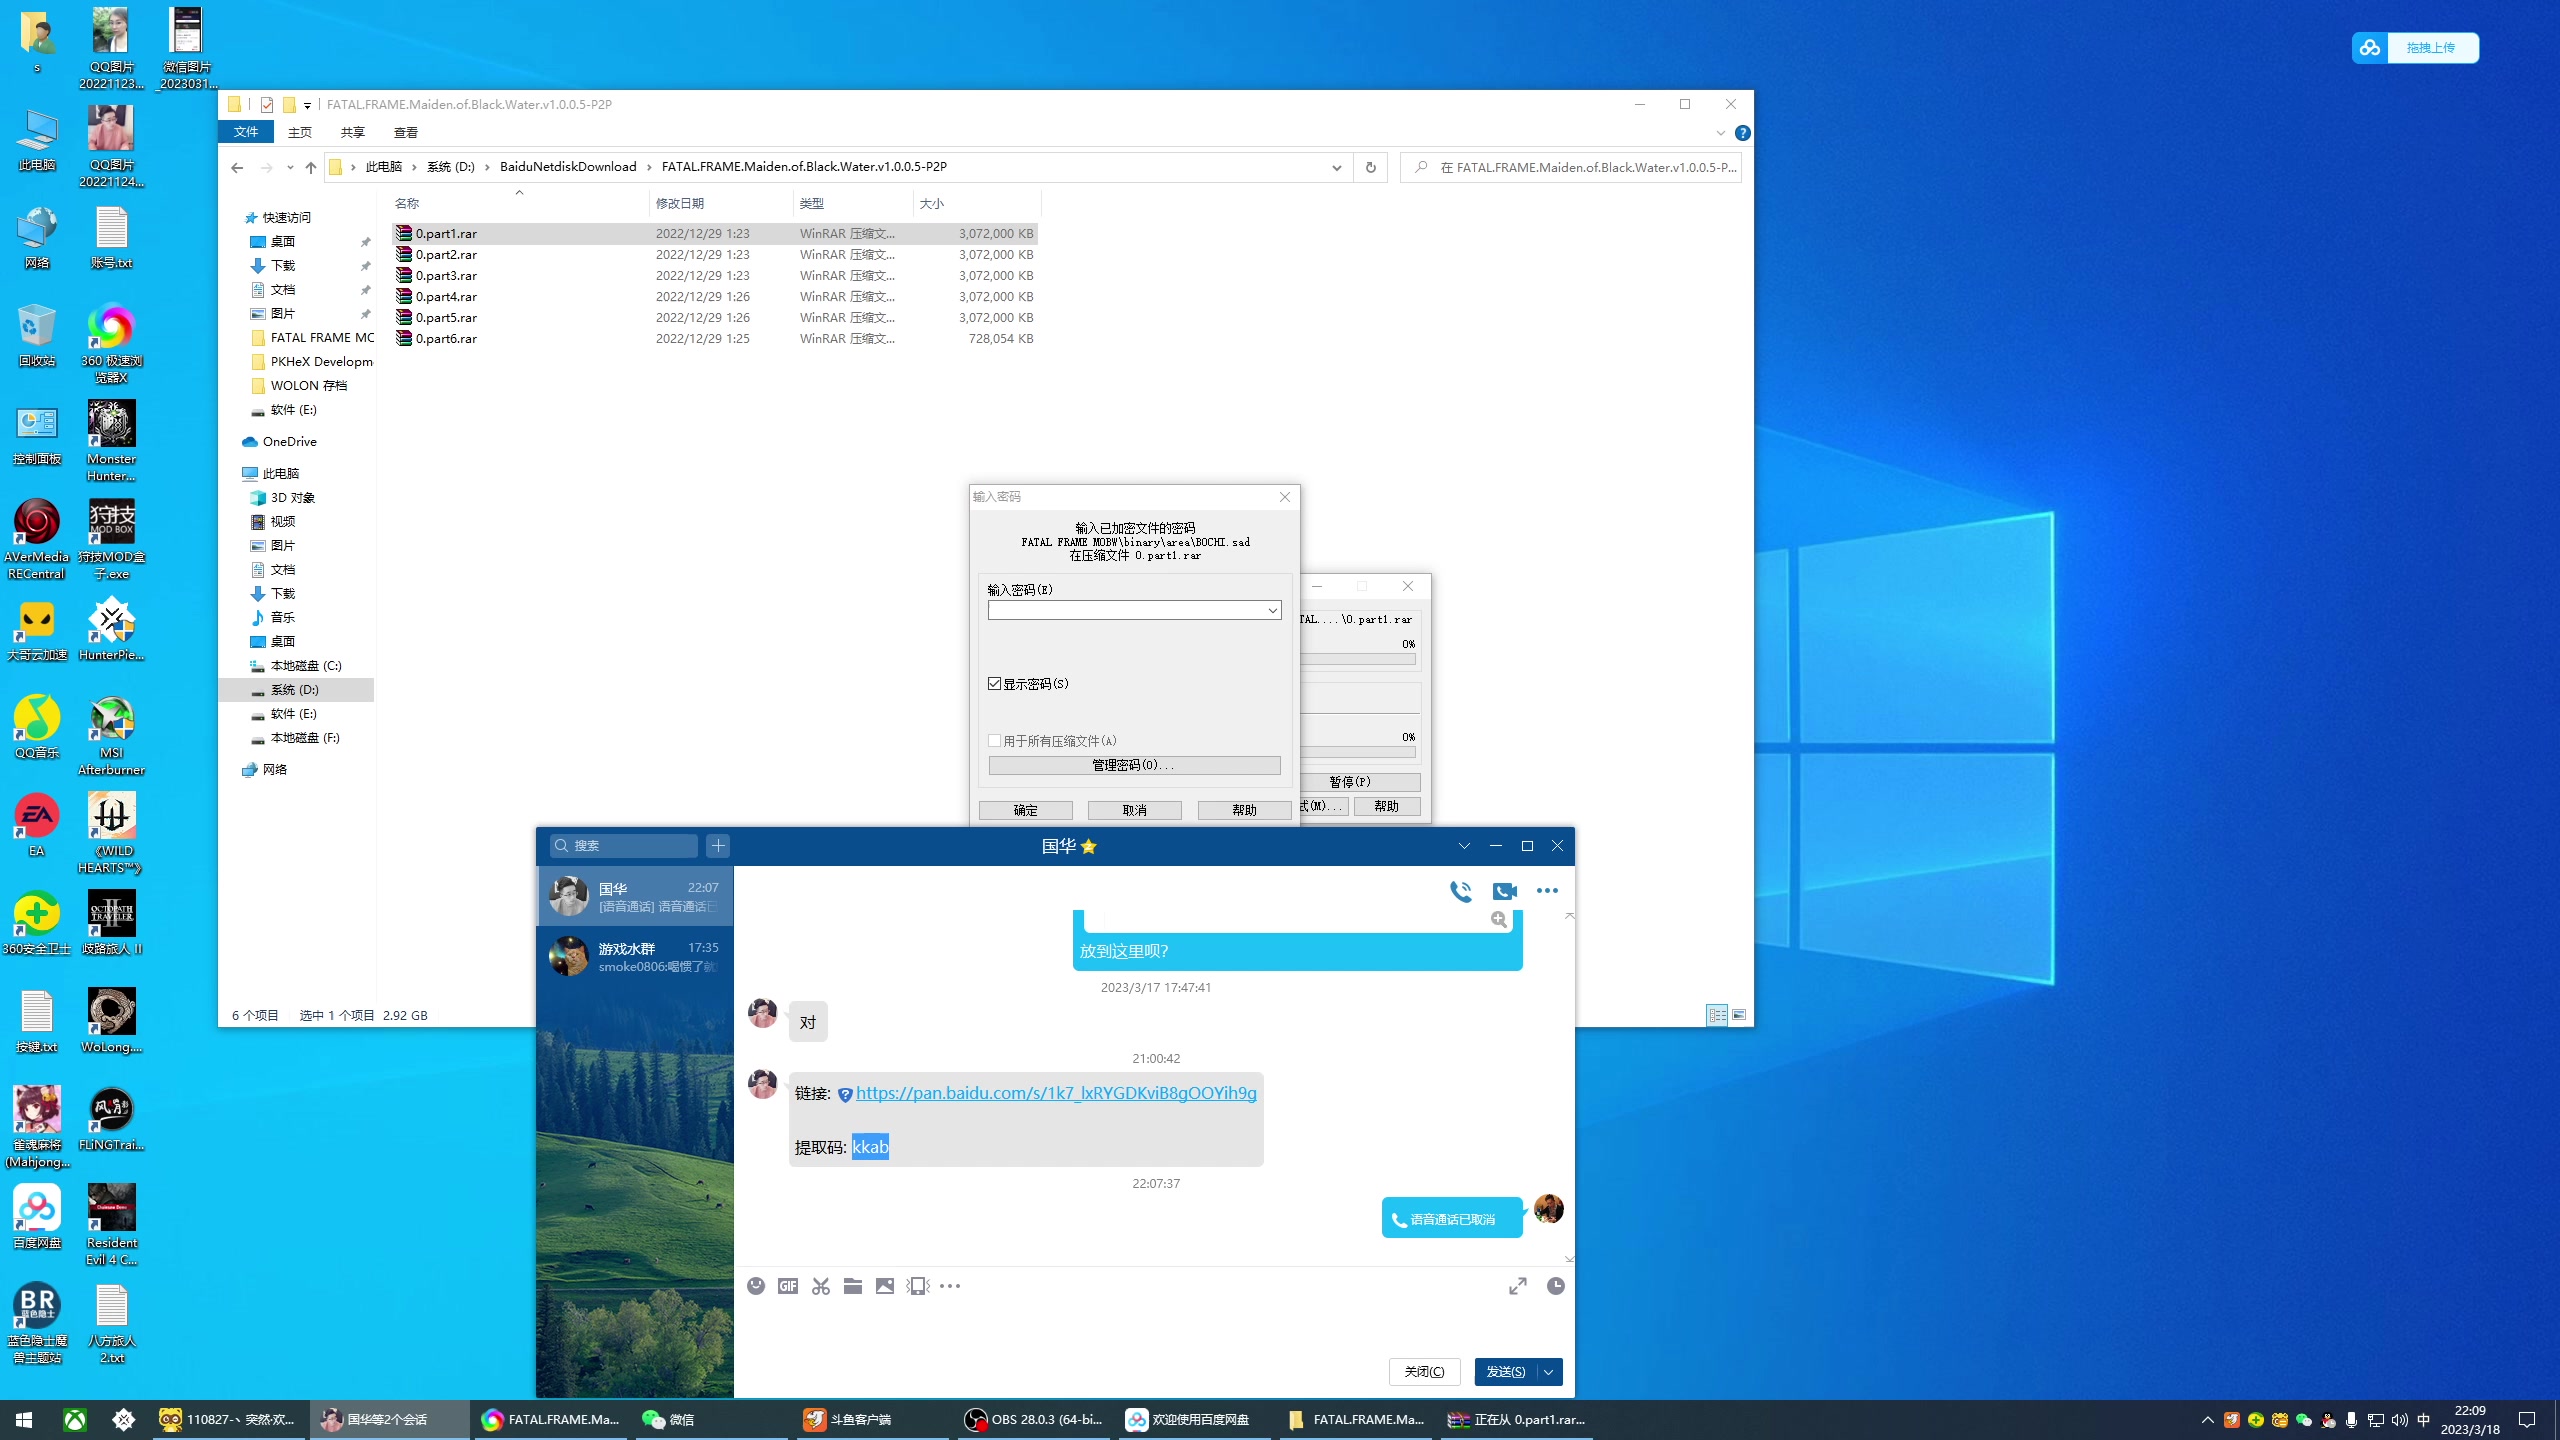
Task: Click 取消 in the password dialog
Action: [1135, 810]
